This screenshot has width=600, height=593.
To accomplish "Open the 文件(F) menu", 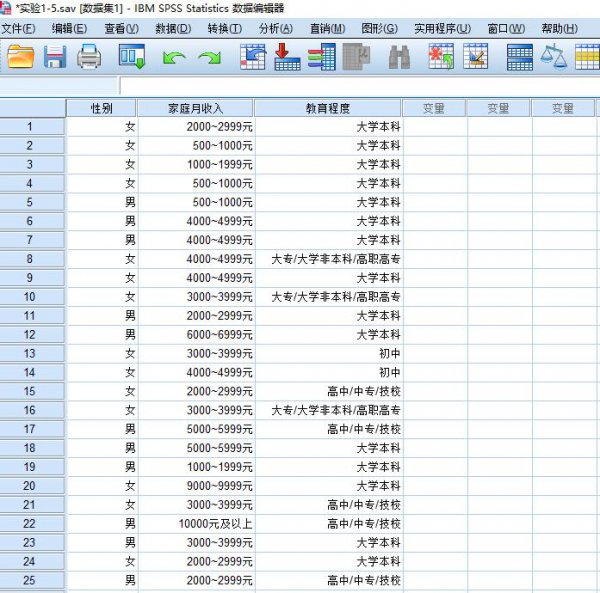I will 18,29.
